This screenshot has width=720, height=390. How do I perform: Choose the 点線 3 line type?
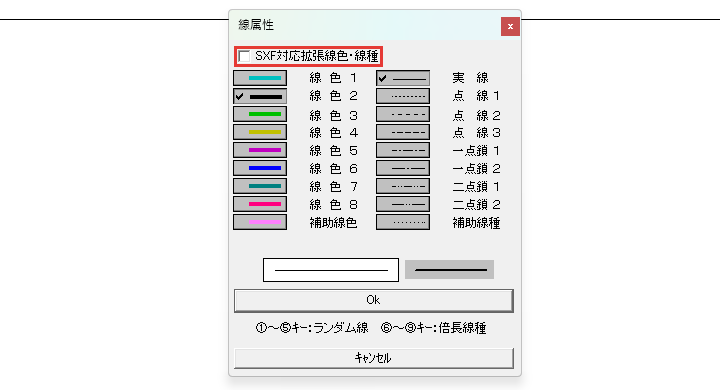(x=403, y=132)
